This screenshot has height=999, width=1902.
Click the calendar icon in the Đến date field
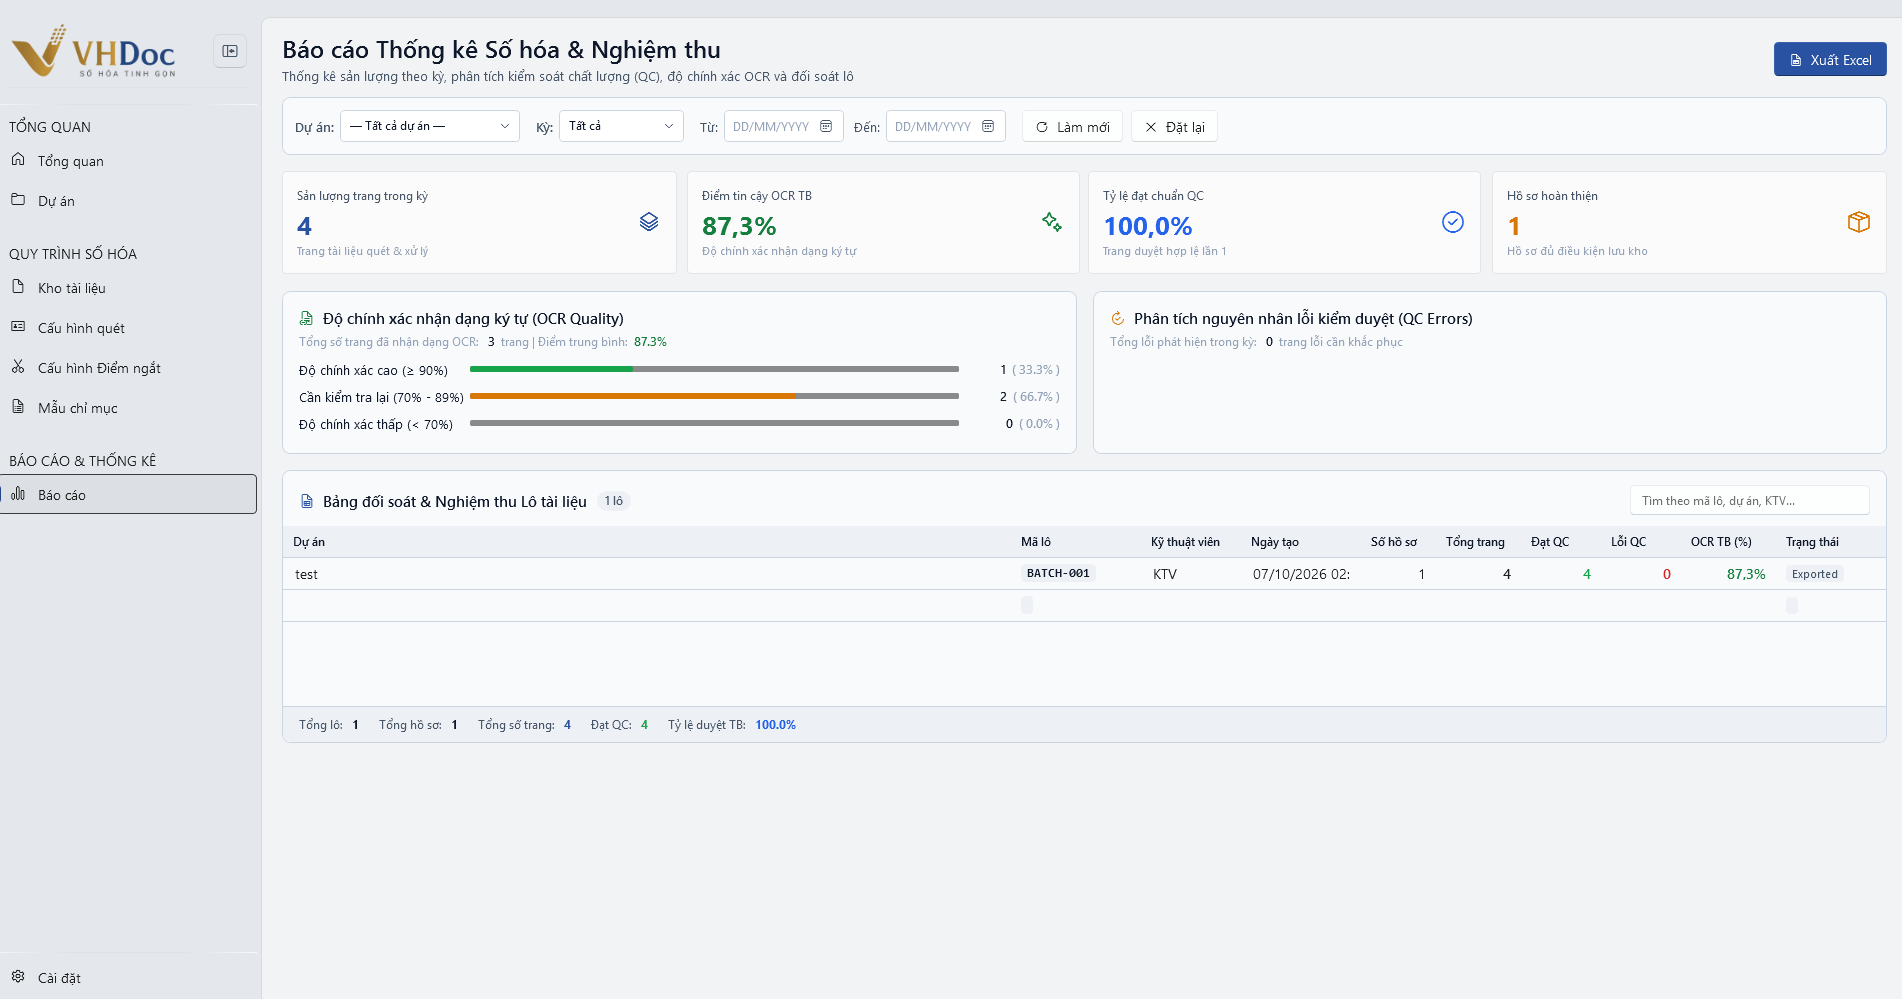coord(988,126)
